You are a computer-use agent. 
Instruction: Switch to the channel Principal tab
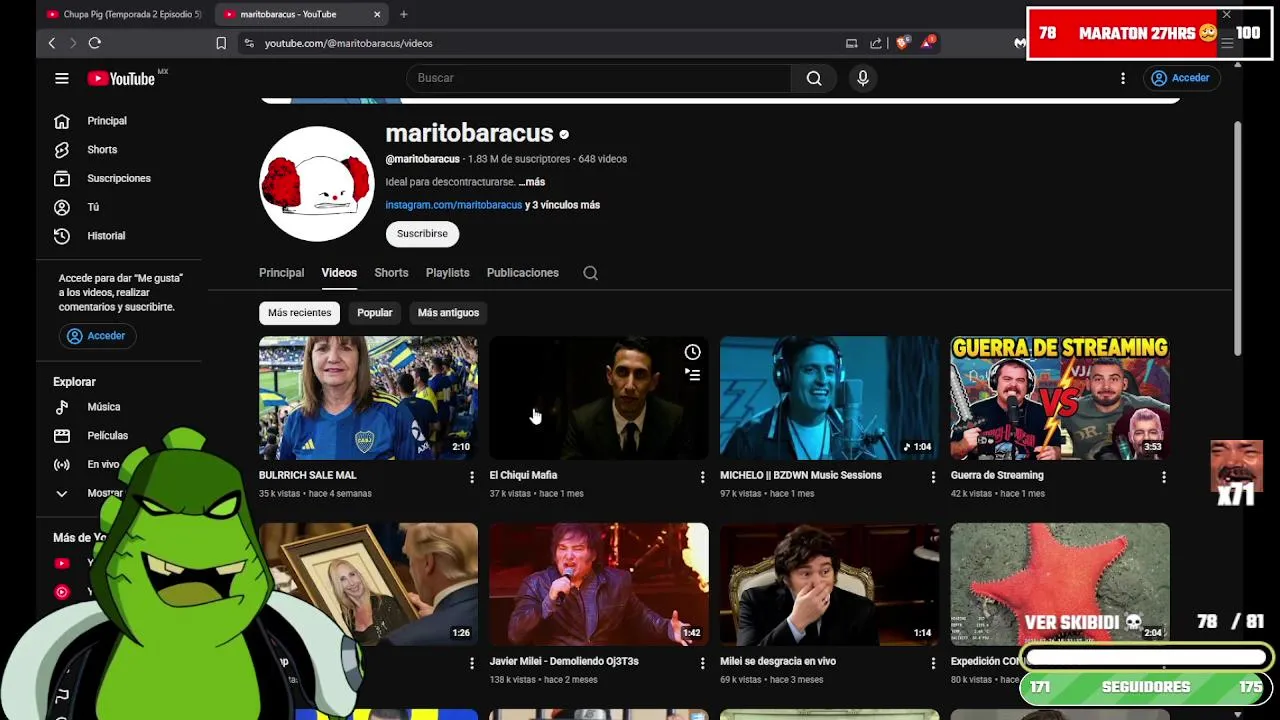click(x=281, y=273)
